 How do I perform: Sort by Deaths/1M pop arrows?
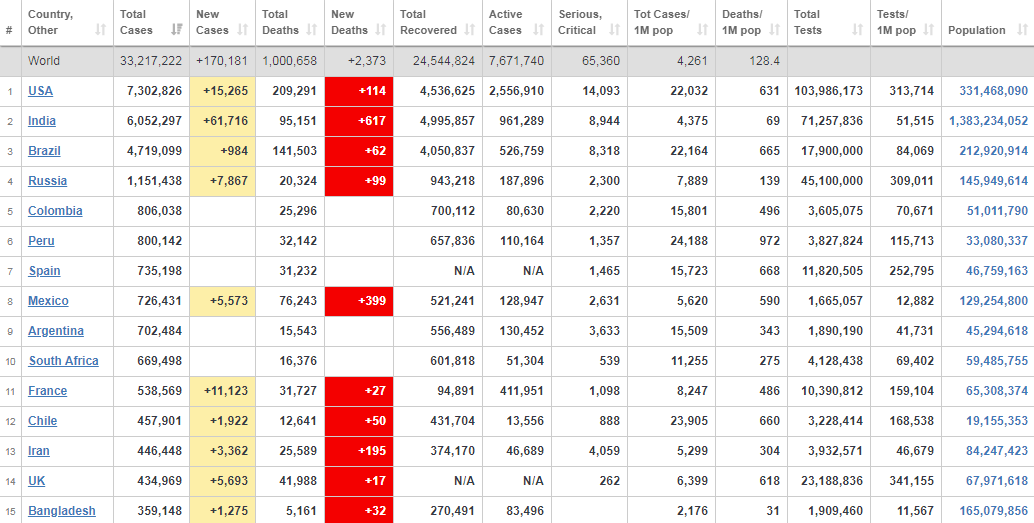(775, 30)
